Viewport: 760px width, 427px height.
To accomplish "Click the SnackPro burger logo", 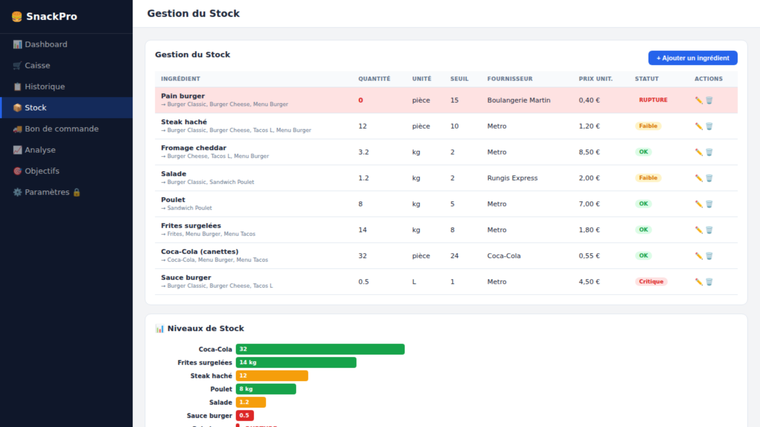I will pyautogui.click(x=16, y=17).
